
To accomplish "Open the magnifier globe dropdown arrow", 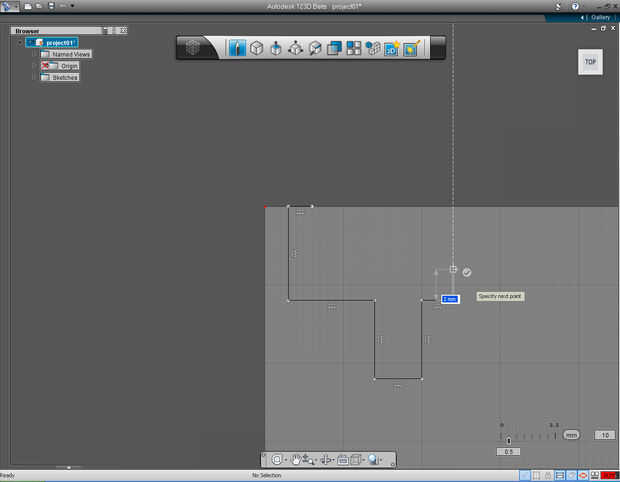I will point(381,460).
